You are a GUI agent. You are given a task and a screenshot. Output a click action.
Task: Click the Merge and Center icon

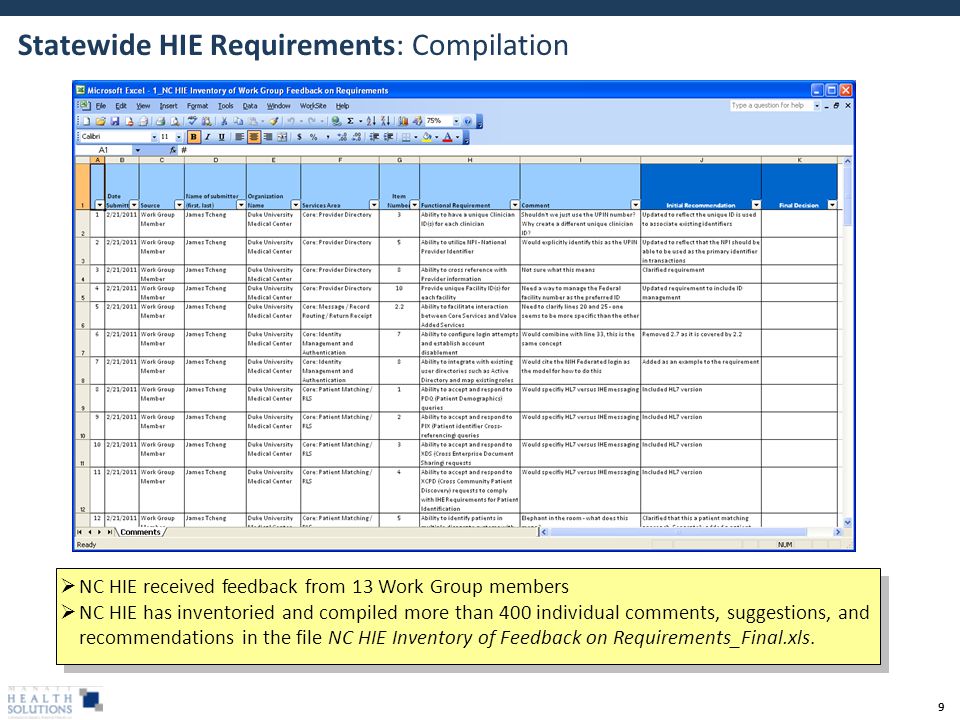(282, 137)
